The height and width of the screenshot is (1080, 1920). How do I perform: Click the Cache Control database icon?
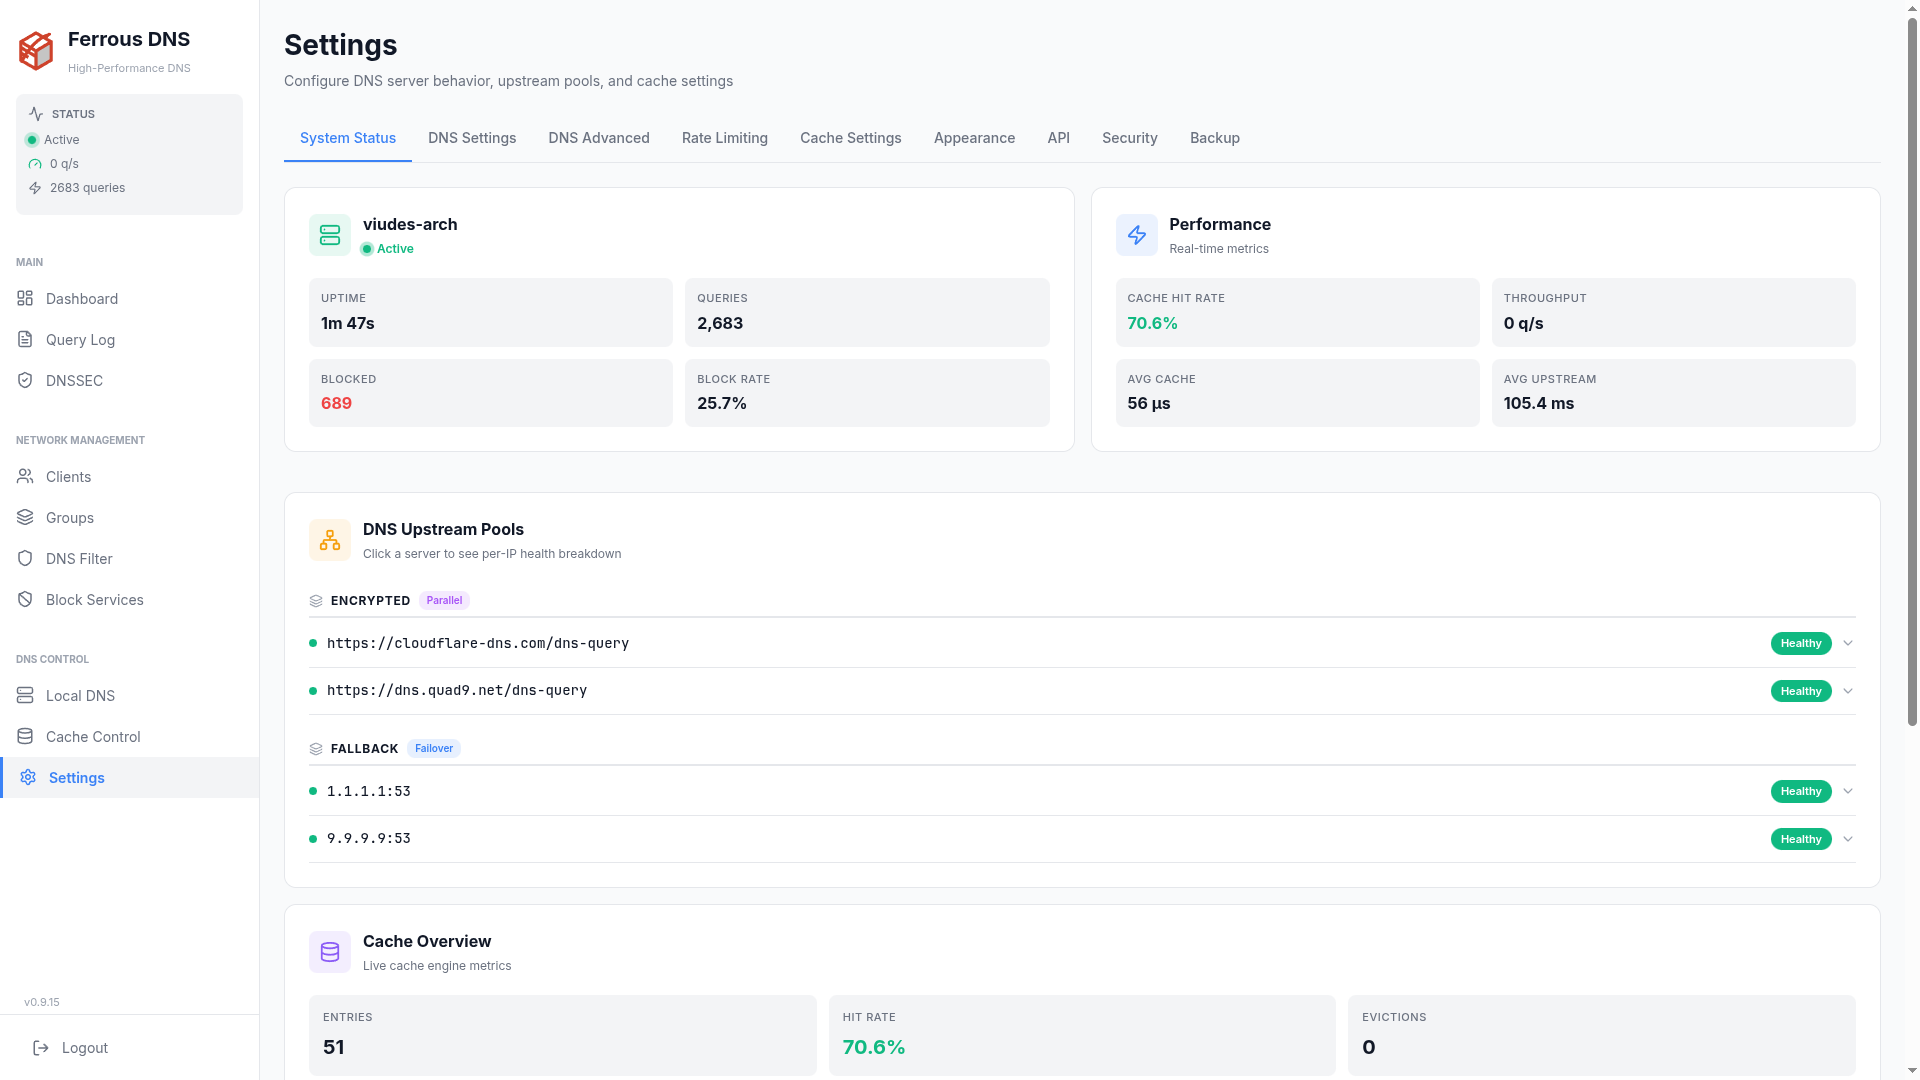point(25,736)
